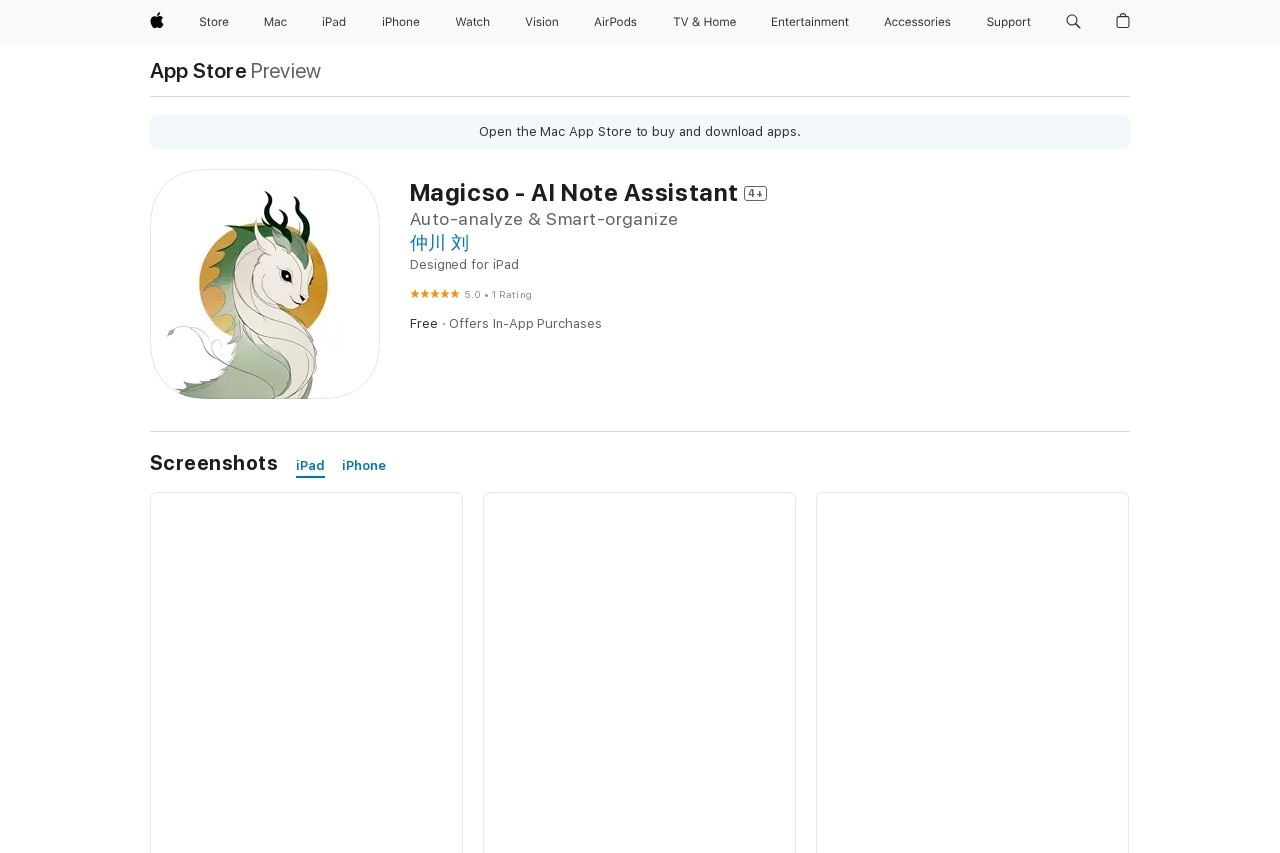Open the iPad nav menu item

click(334, 22)
